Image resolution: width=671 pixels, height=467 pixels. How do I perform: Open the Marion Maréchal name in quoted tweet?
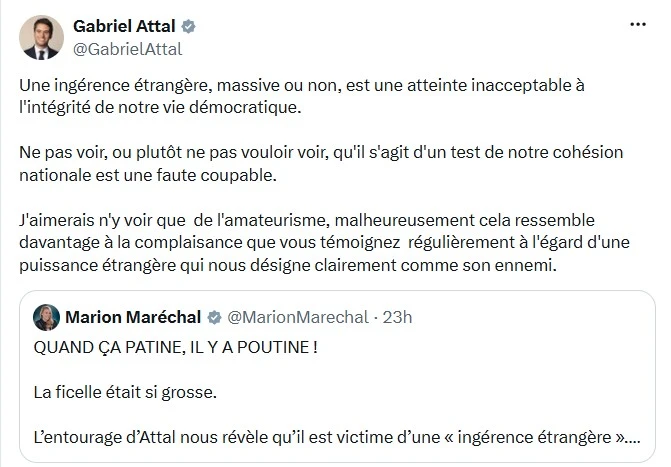click(x=133, y=317)
